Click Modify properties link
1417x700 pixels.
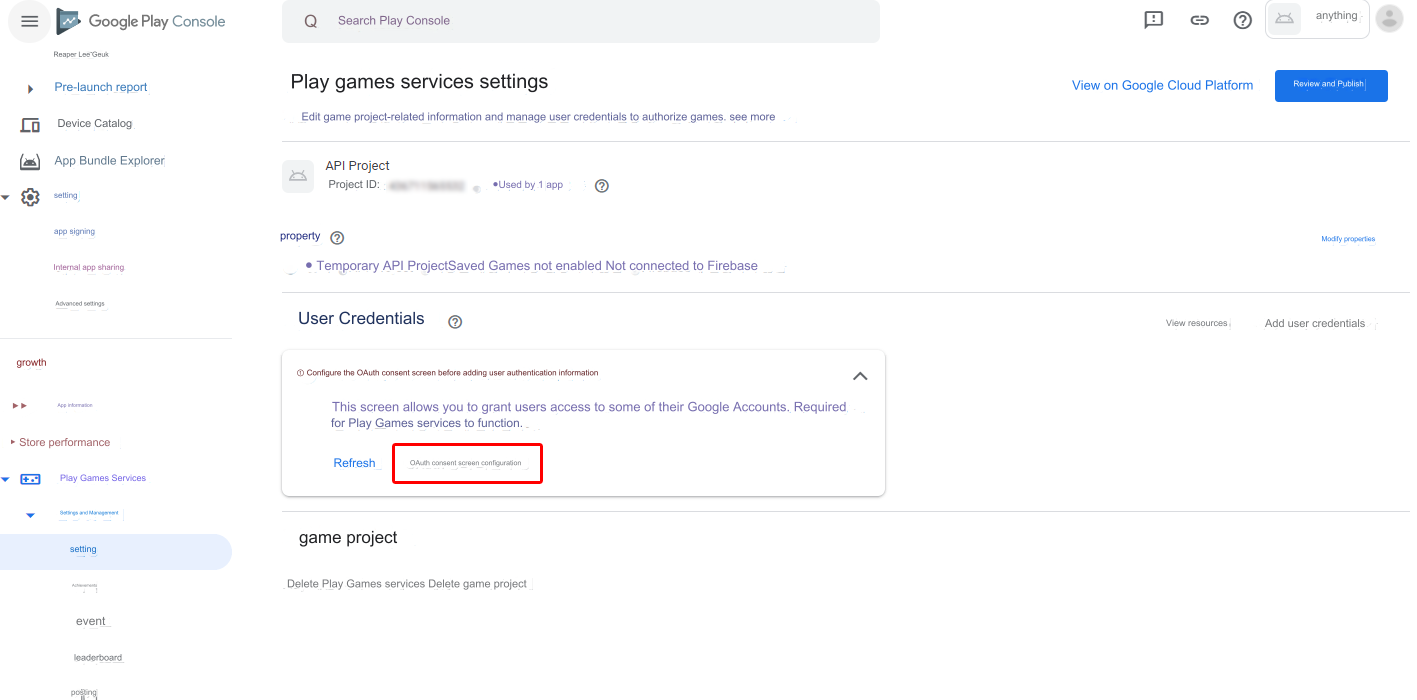pyautogui.click(x=1348, y=239)
